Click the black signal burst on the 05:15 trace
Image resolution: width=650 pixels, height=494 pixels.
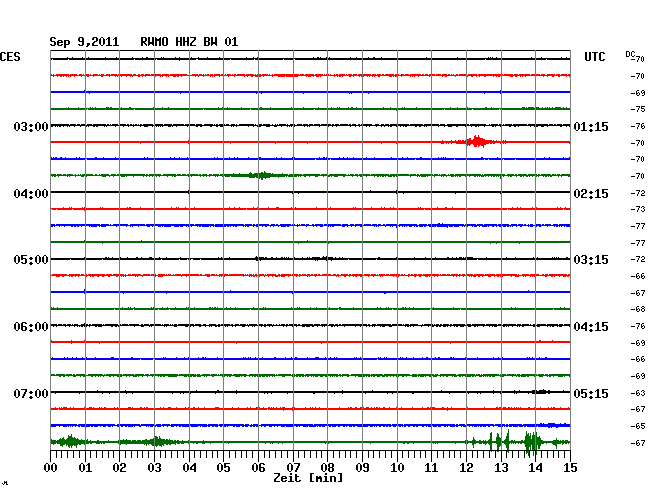click(x=541, y=392)
